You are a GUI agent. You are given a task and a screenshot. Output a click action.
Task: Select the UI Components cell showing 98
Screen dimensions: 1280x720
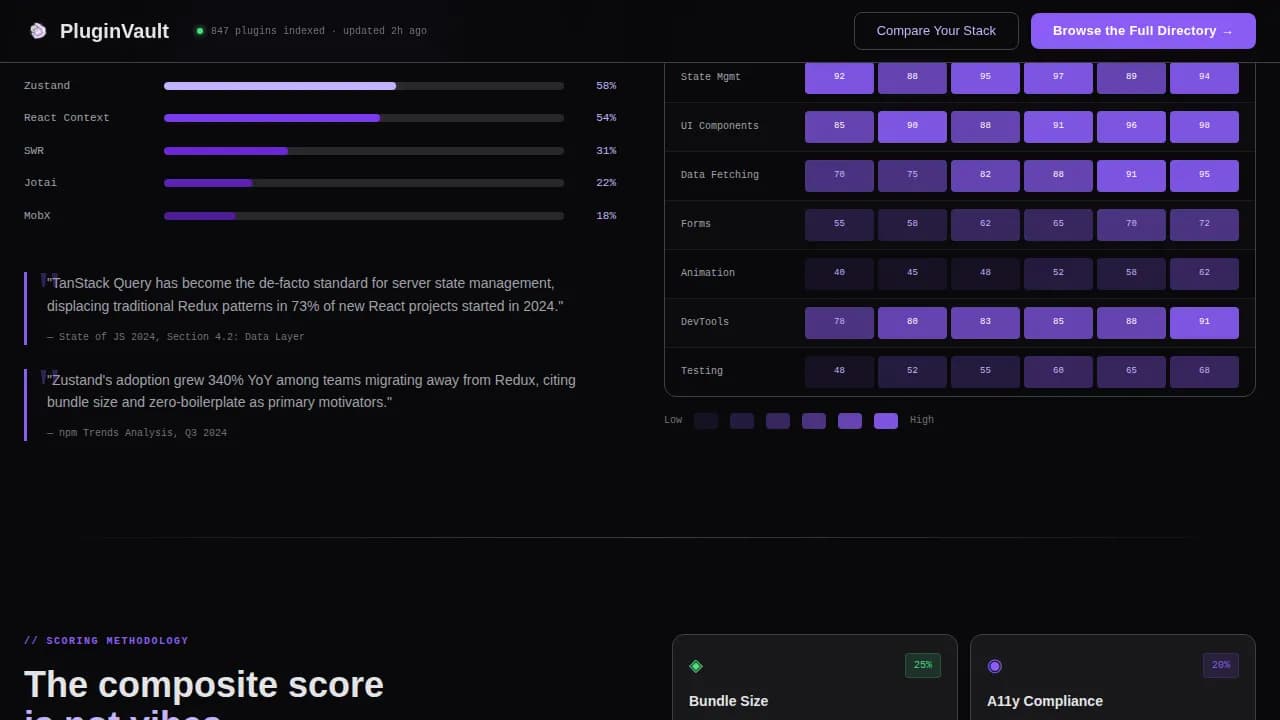click(x=1204, y=127)
